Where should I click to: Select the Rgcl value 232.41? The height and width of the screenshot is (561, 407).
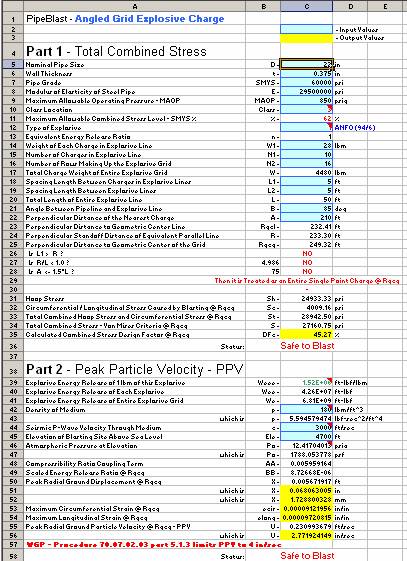307,226
